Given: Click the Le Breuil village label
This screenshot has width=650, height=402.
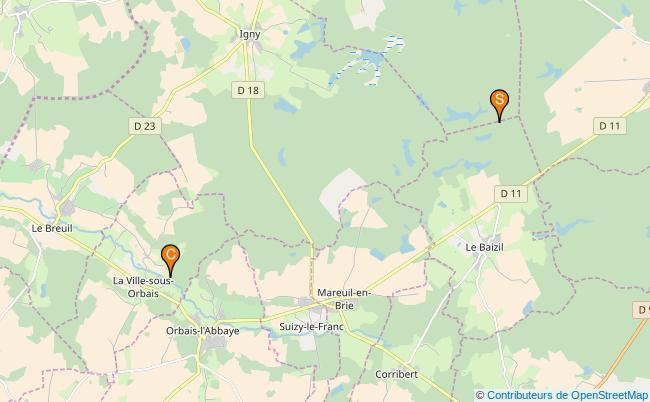Looking at the screenshot, I should click(52, 228).
